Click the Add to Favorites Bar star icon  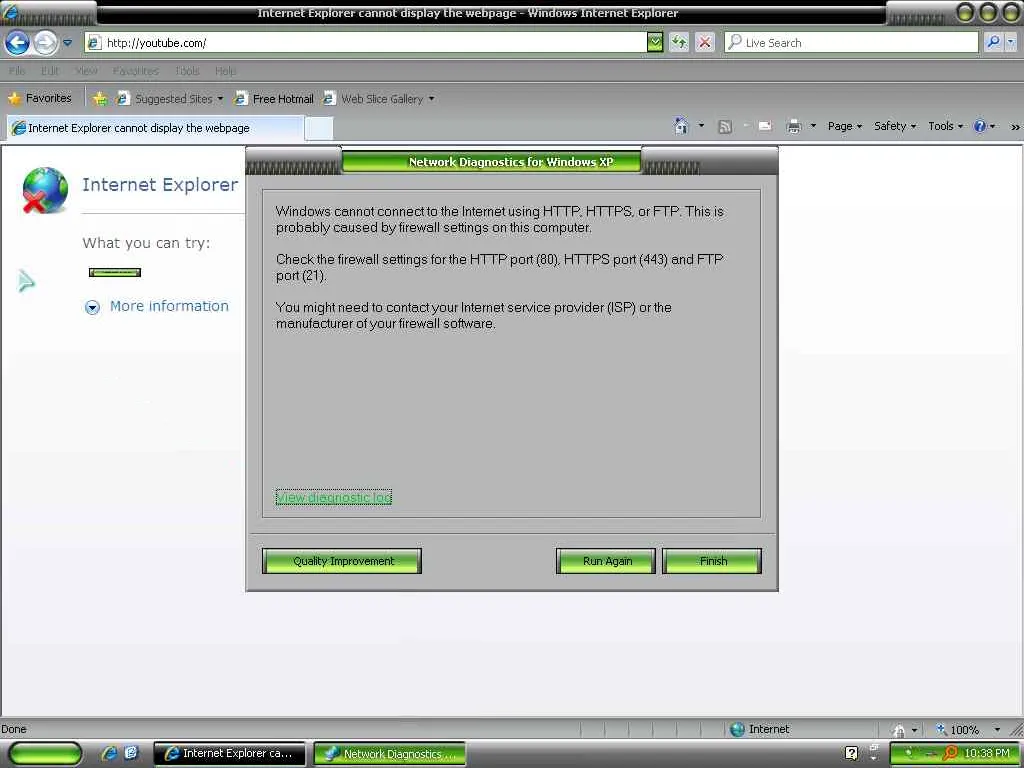pos(99,99)
